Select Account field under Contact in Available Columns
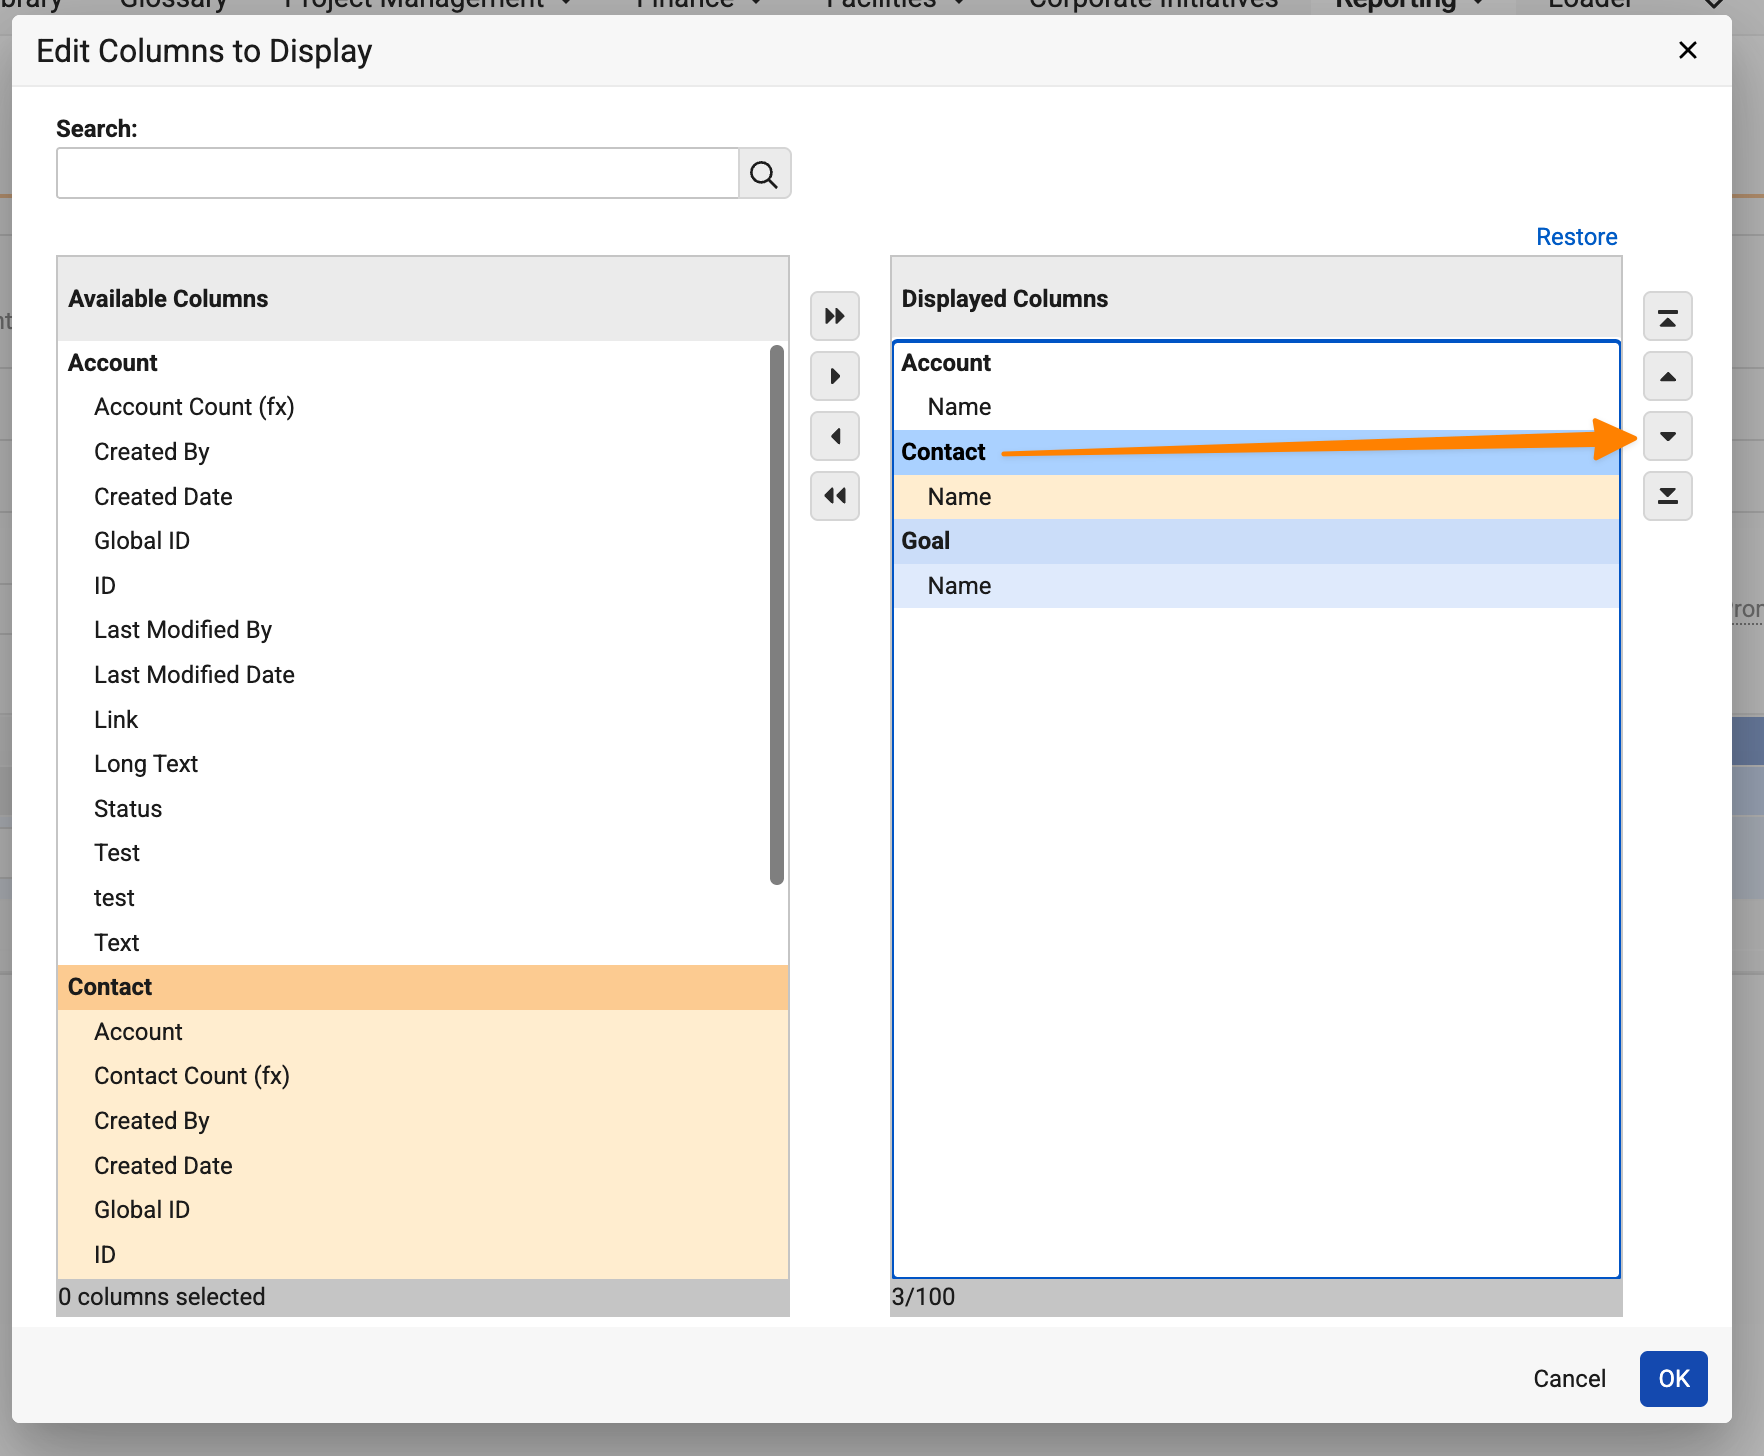The width and height of the screenshot is (1764, 1456). (x=423, y=1032)
